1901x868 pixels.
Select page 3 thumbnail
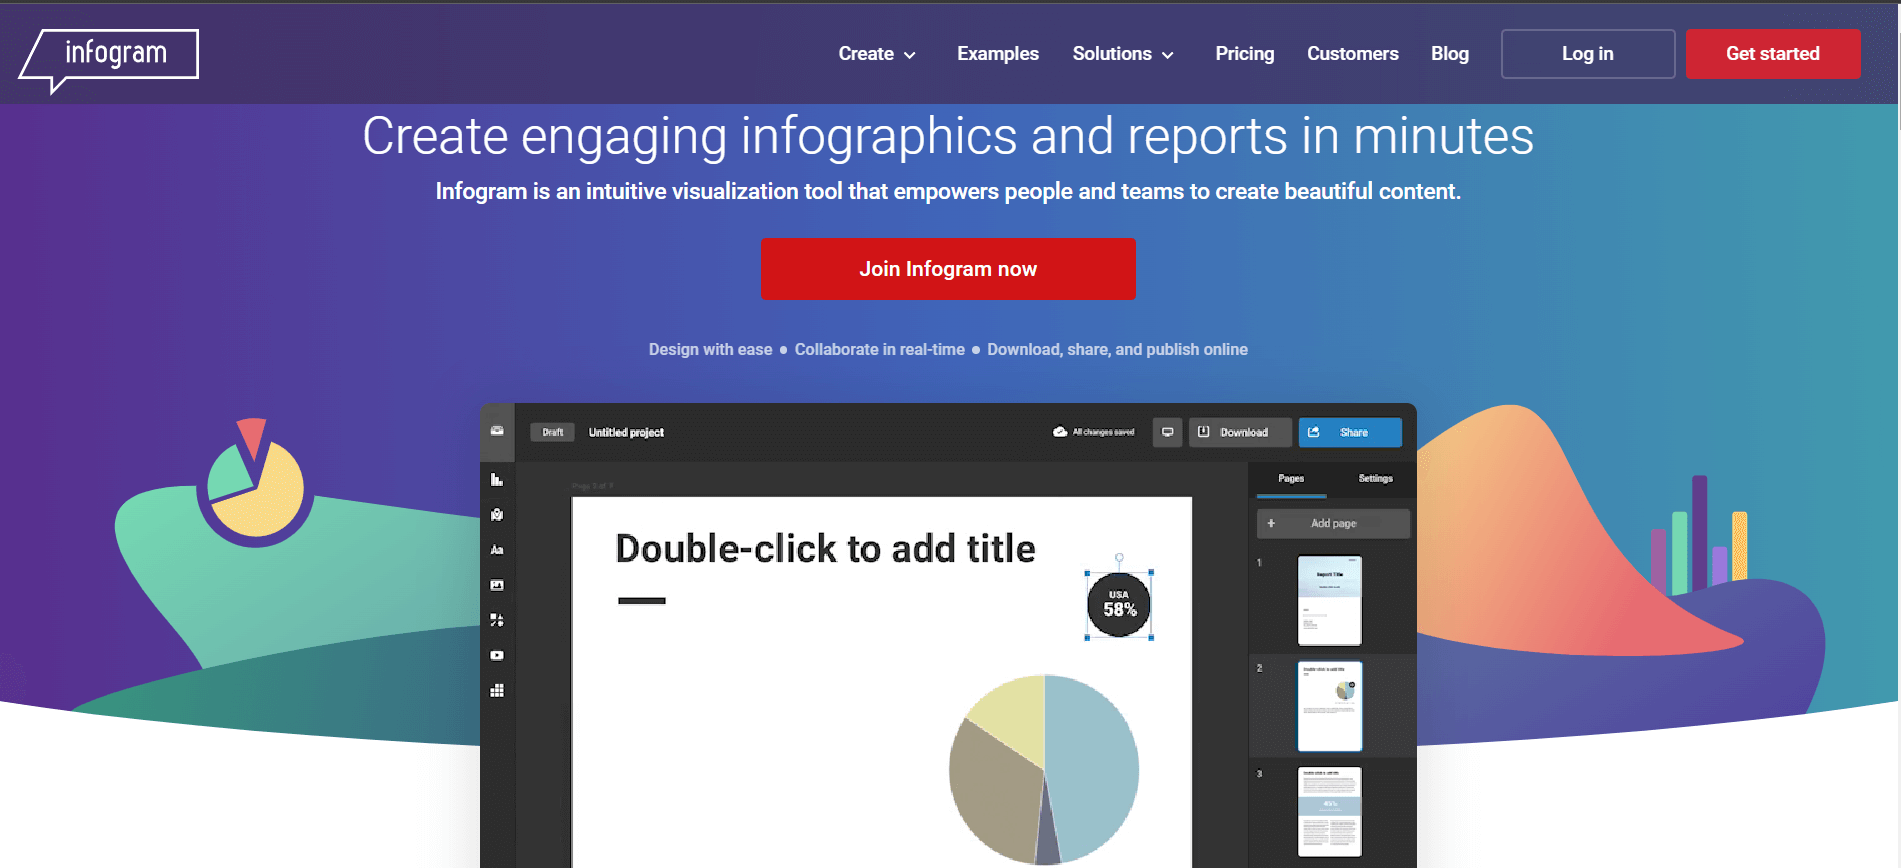(x=1329, y=812)
